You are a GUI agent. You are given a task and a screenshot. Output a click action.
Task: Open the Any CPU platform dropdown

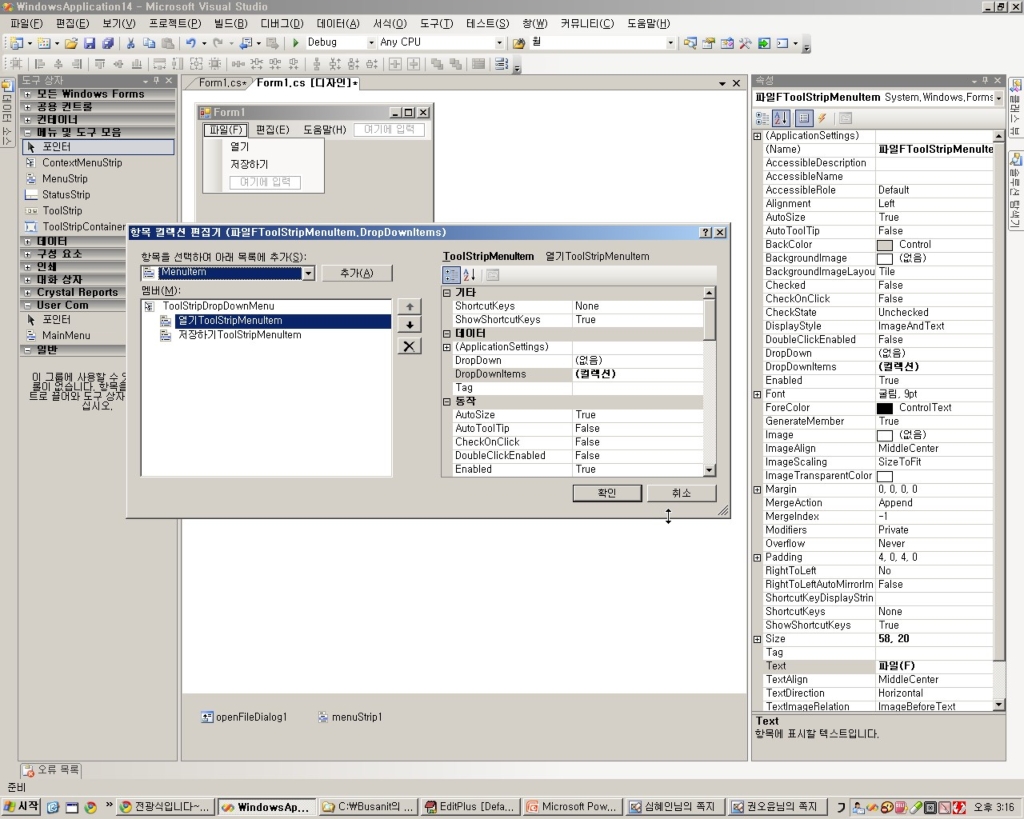499,42
